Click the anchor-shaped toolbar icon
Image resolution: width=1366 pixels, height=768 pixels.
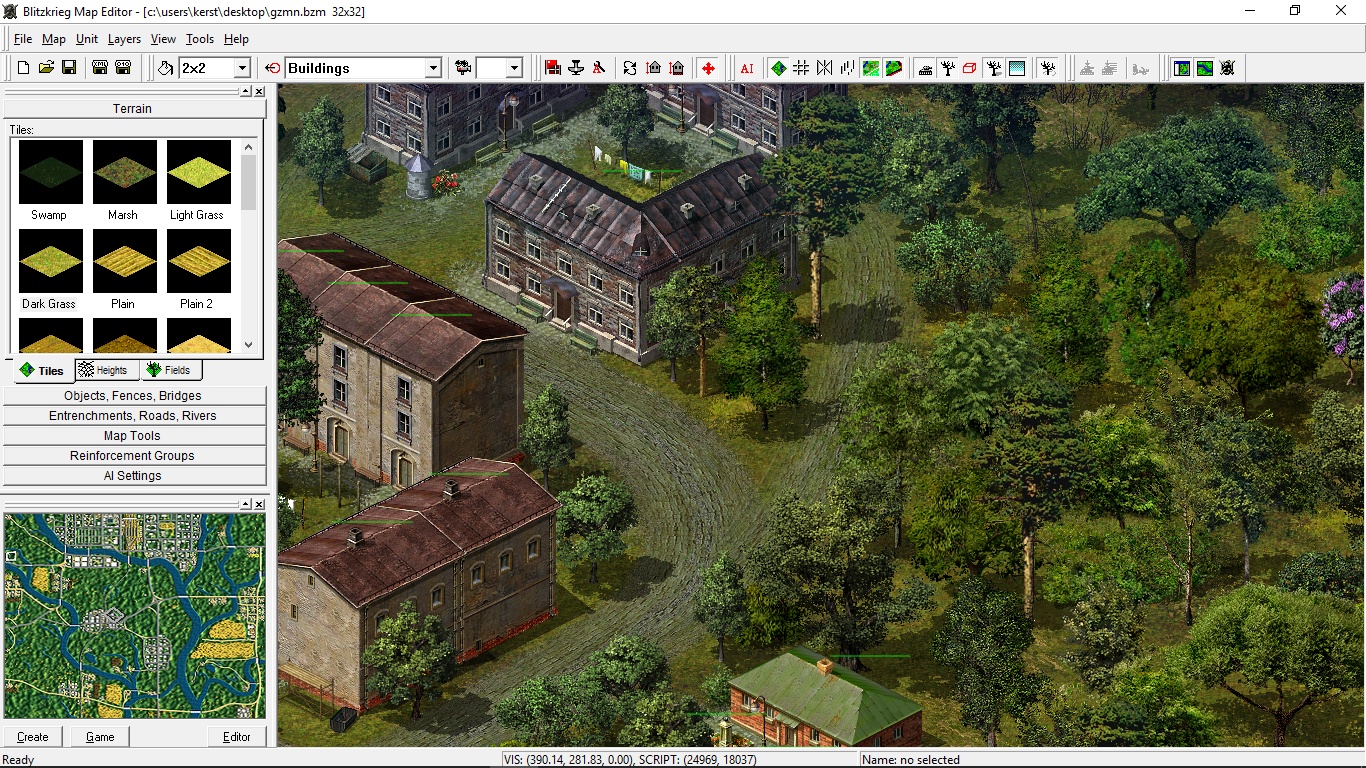[x=576, y=68]
